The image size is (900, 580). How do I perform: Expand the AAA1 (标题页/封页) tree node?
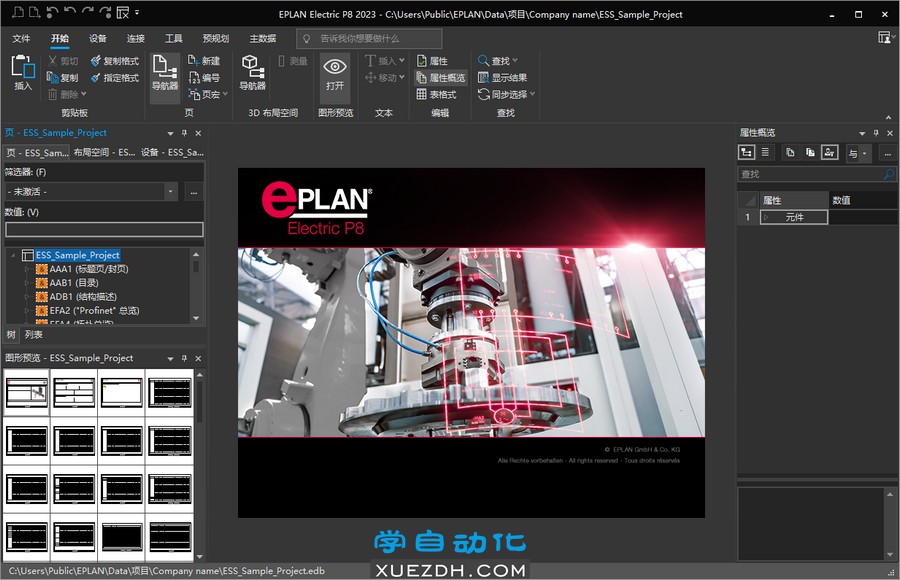[26, 269]
